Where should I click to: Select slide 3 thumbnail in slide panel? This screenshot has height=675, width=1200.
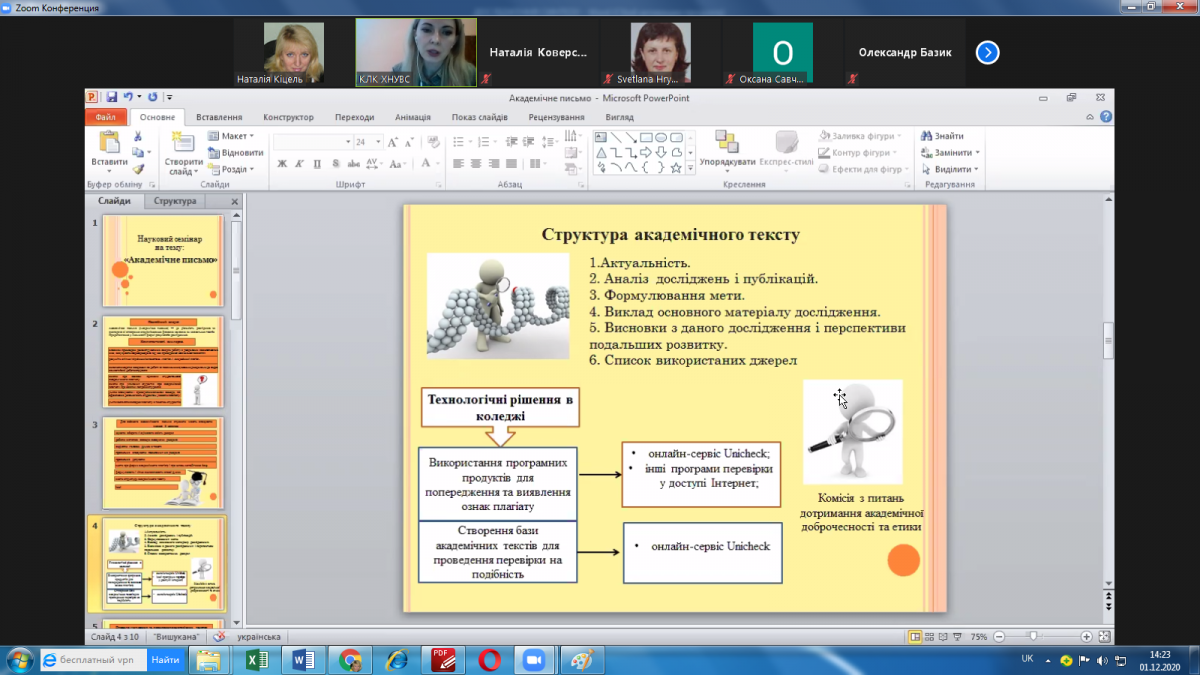[162, 462]
